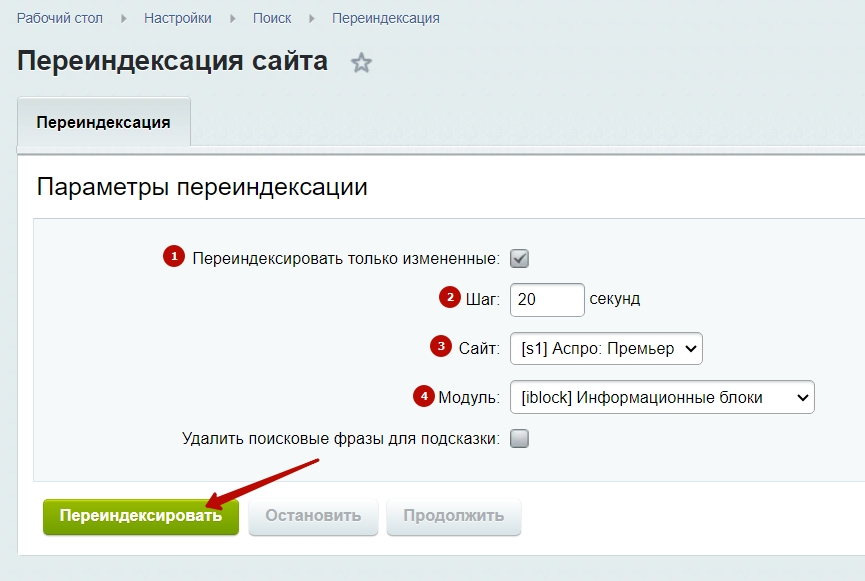Click red marker number 2 near Шаг
This screenshot has width=865, height=581.
450,297
